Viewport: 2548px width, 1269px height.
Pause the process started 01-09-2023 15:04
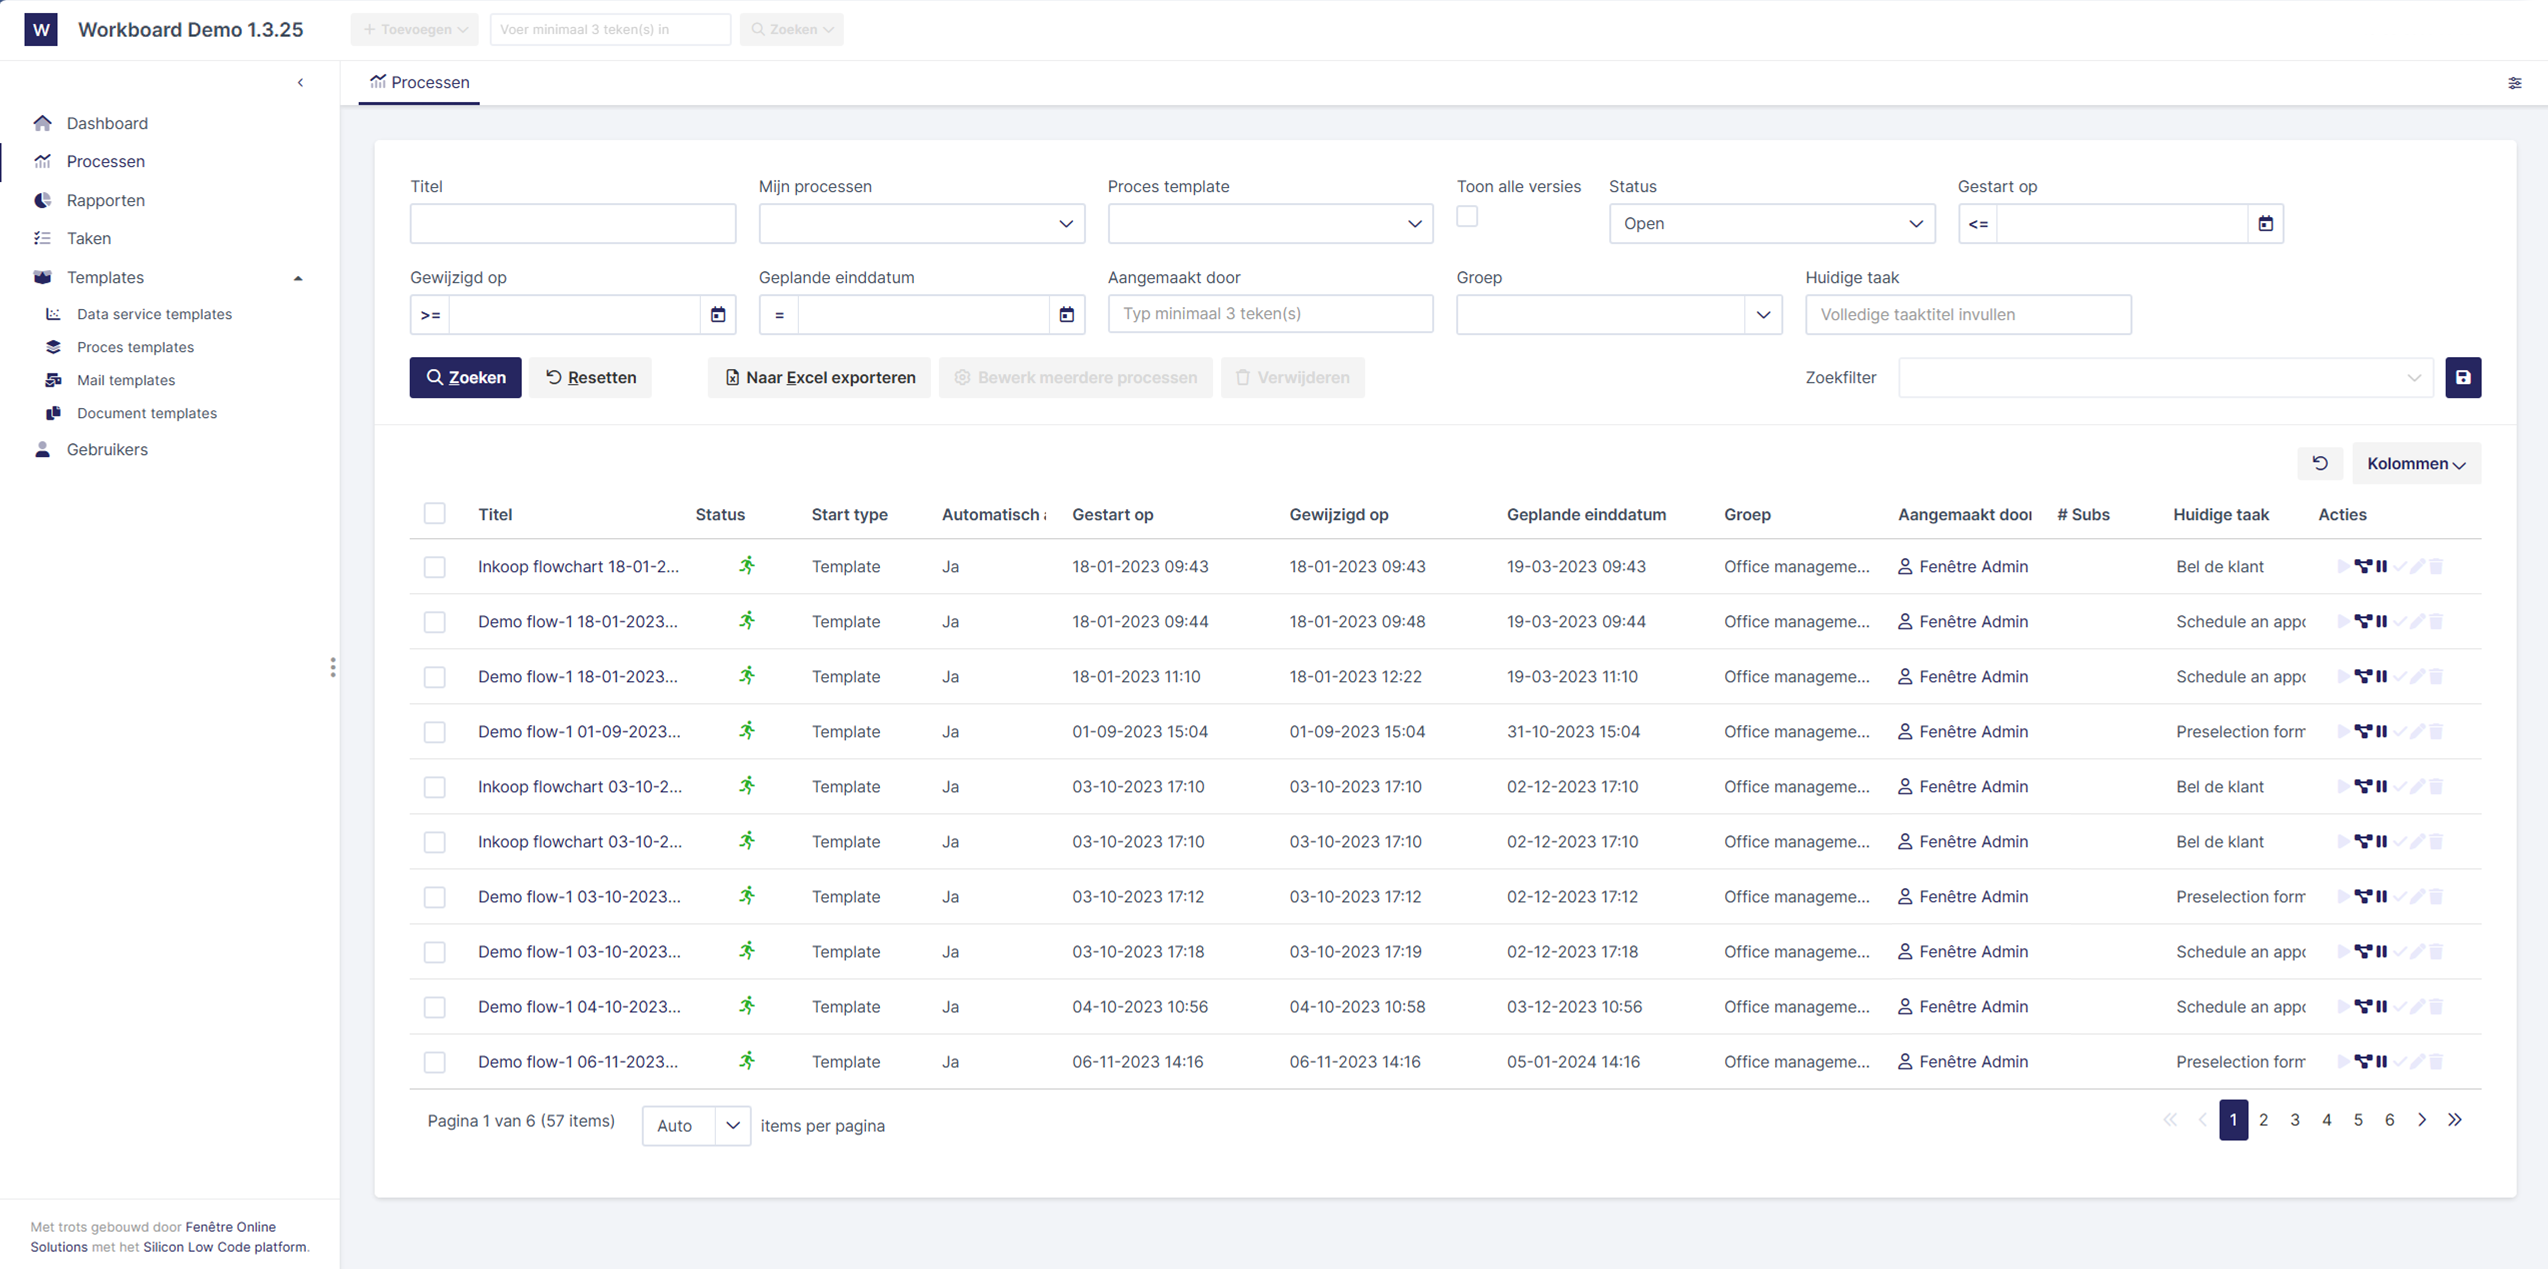pos(2382,731)
